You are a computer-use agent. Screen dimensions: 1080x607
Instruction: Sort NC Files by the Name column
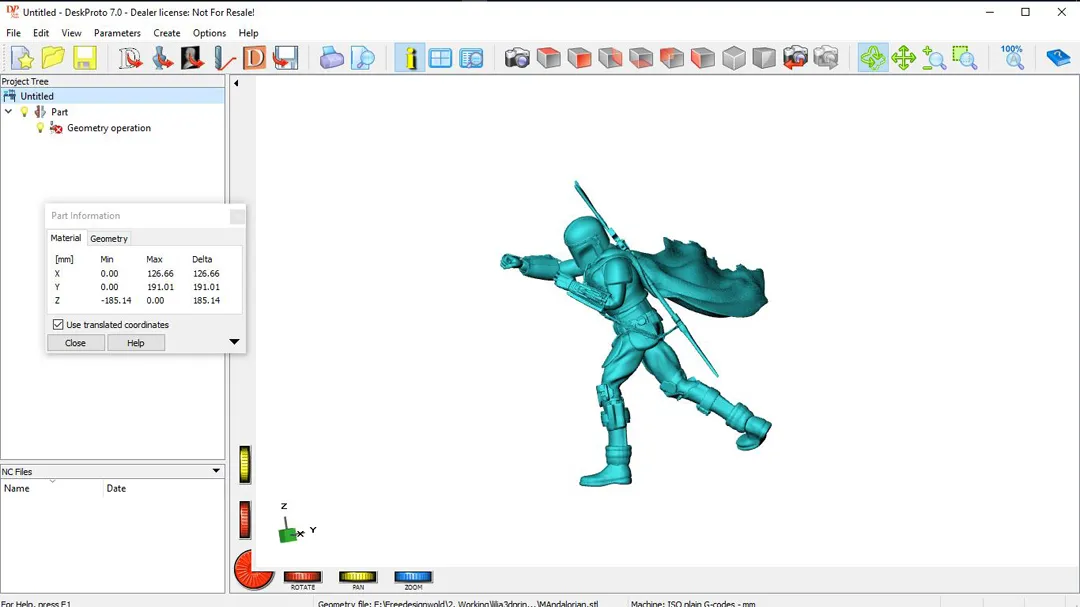(x=52, y=488)
